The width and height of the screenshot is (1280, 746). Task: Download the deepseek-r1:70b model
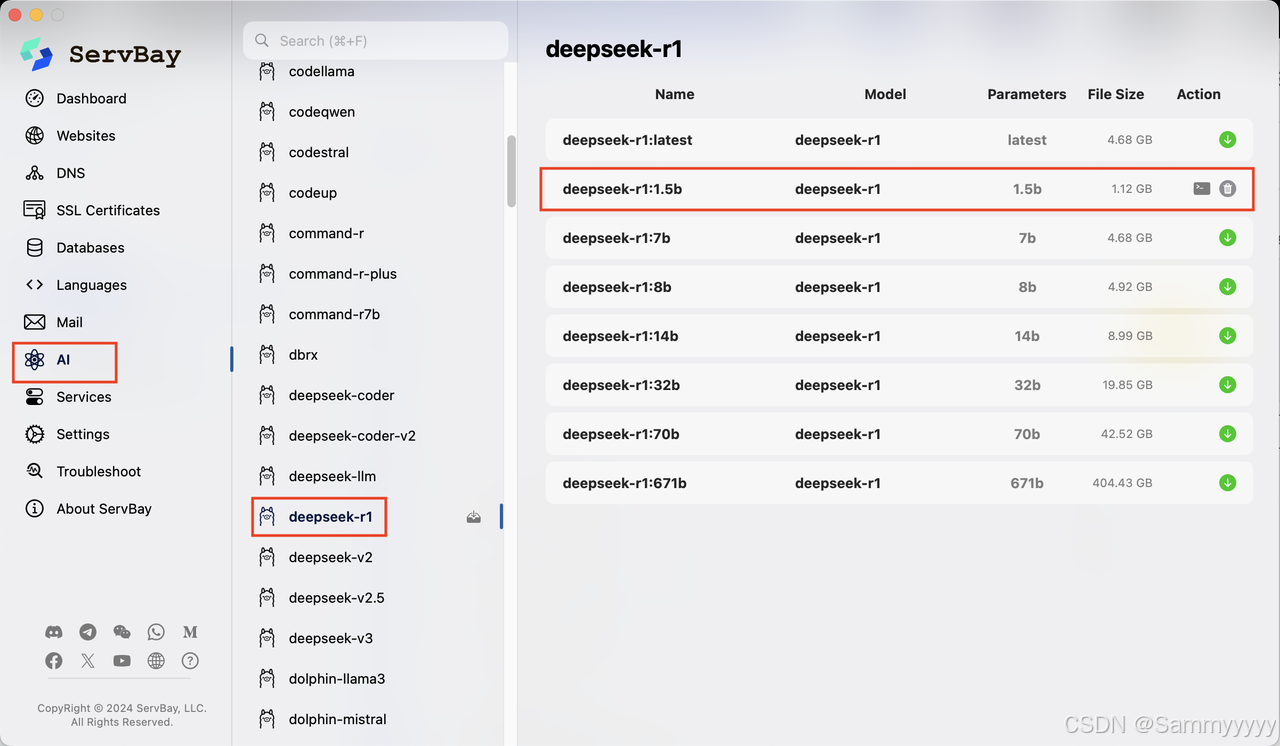click(x=1227, y=434)
